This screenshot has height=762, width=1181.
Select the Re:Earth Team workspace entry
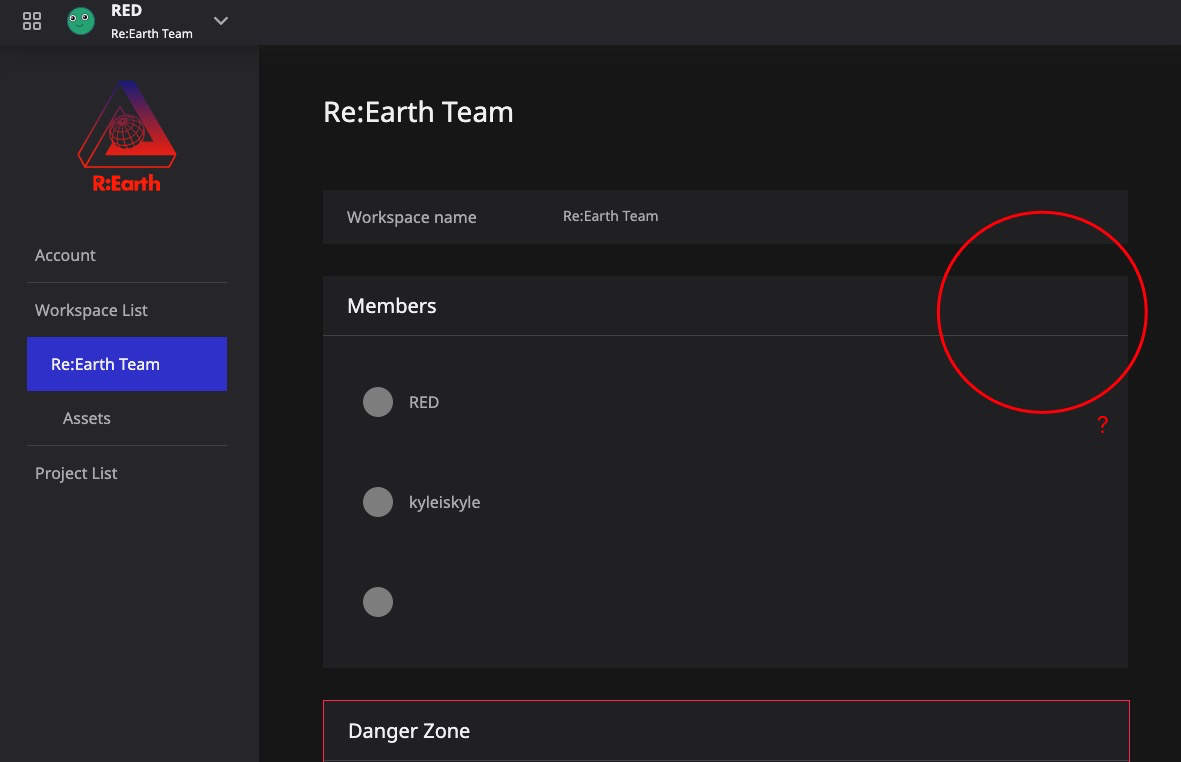105,364
